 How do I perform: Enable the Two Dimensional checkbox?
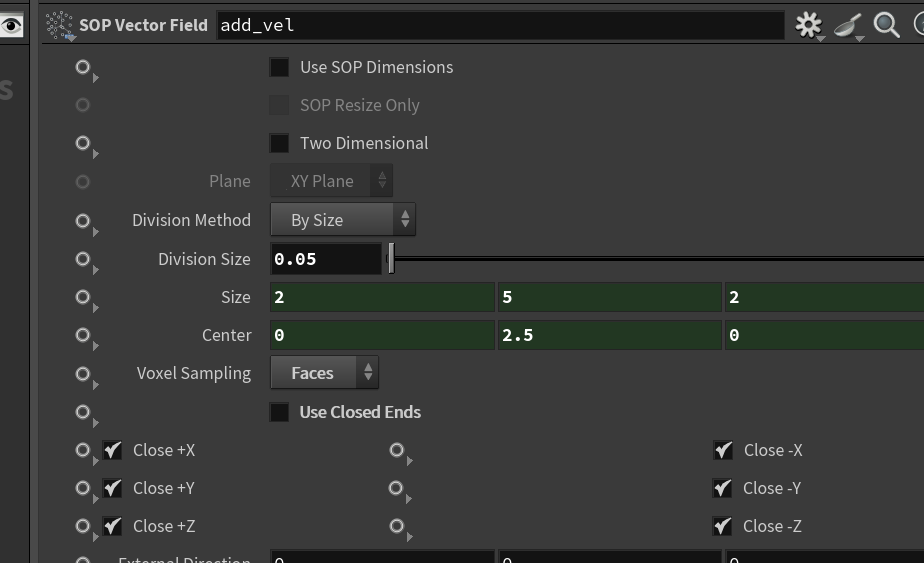(x=279, y=143)
